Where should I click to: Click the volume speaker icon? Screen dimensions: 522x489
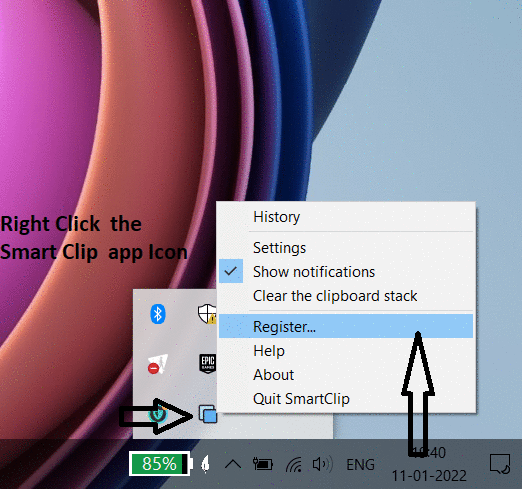[x=322, y=464]
